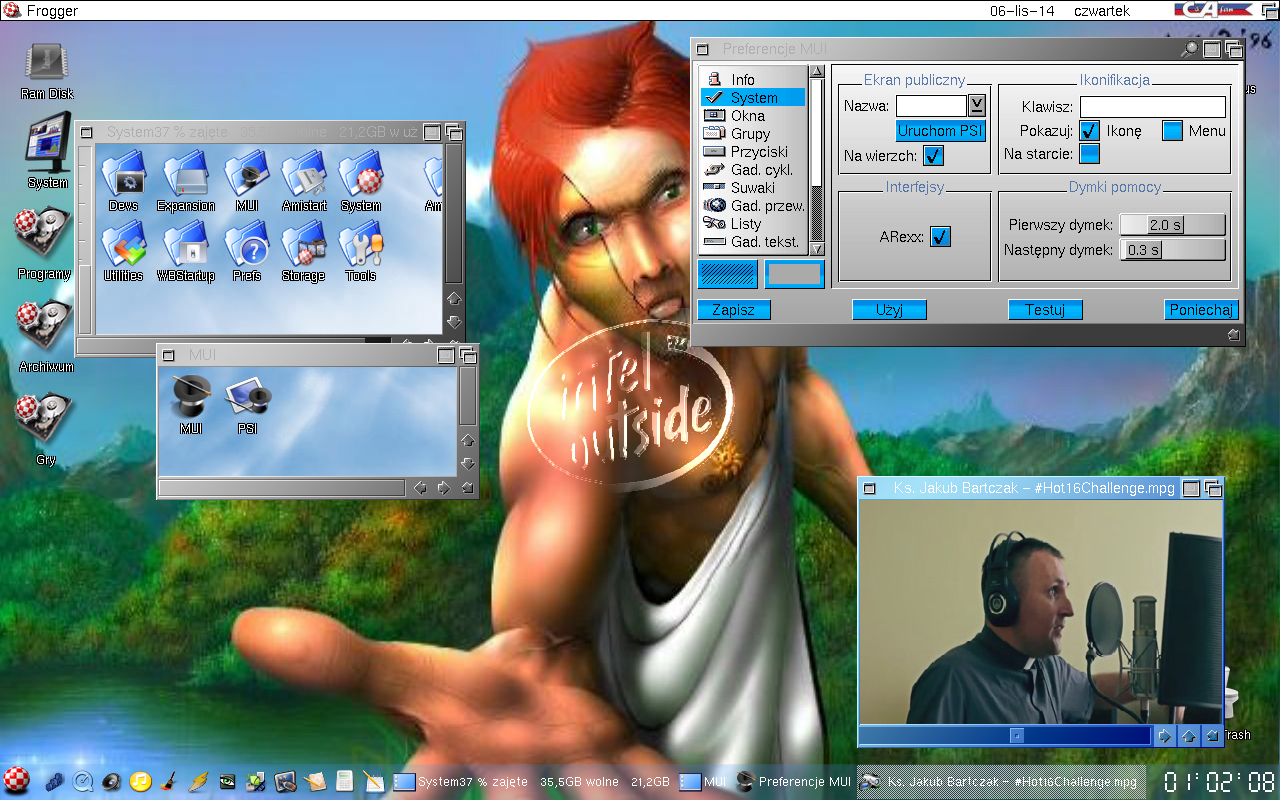
Task: Click the Poniechaj button
Action: [1201, 310]
